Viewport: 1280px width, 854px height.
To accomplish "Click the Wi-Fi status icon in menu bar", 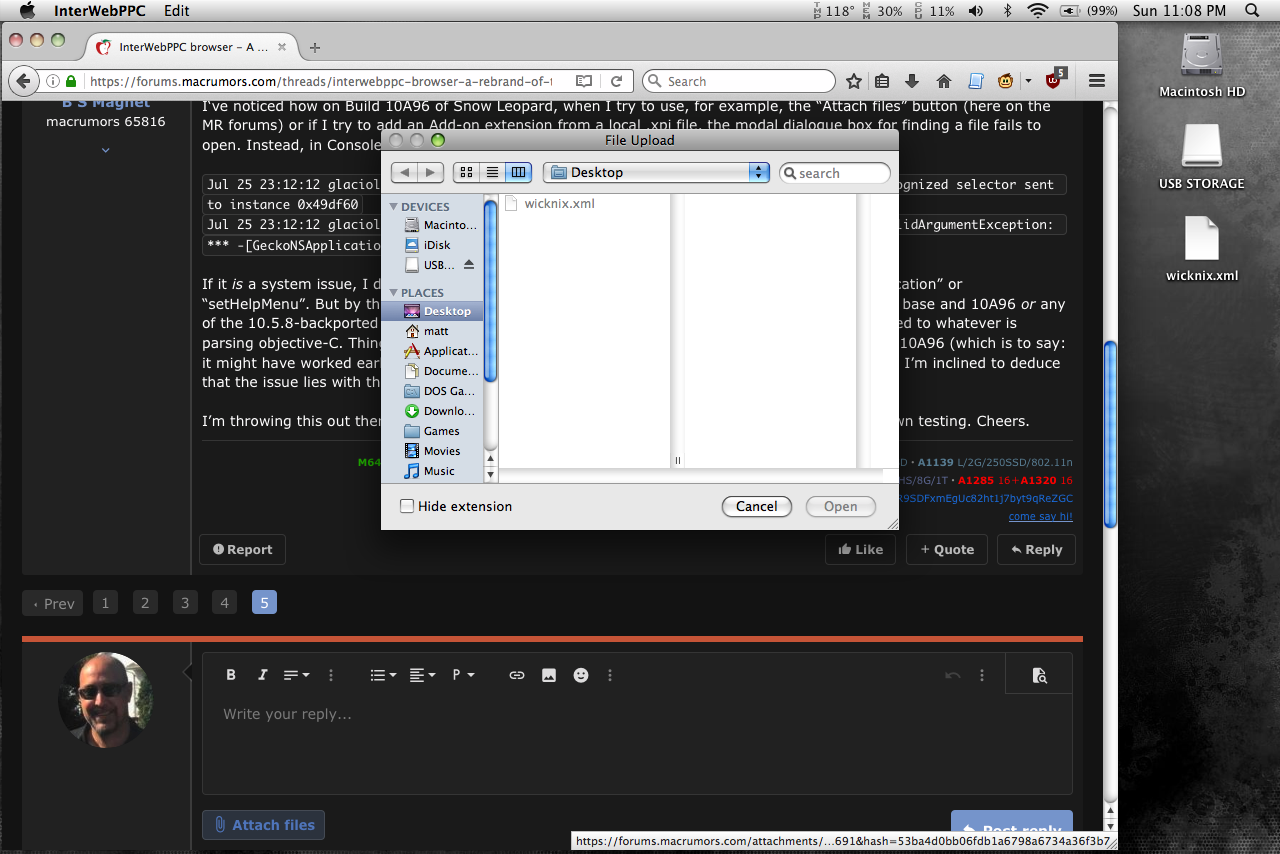I will 1038,11.
